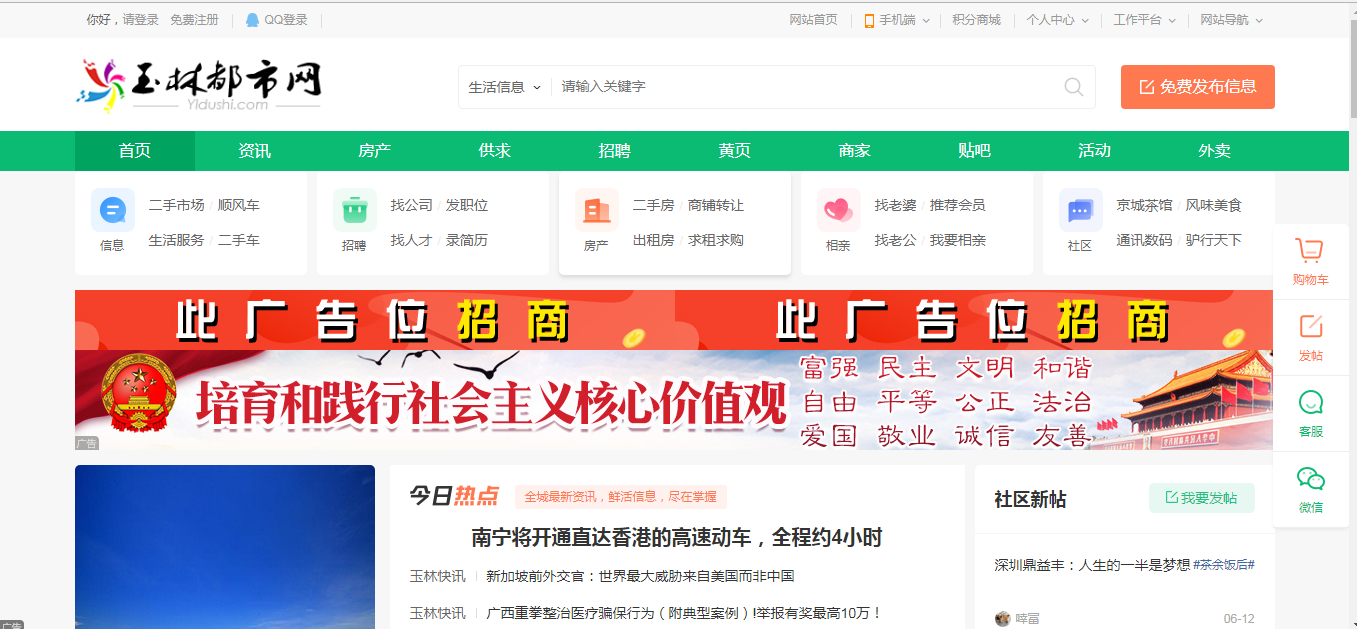This screenshot has width=1357, height=629.
Task: Click the 微信 WeChat sidebar icon
Action: tap(1310, 479)
